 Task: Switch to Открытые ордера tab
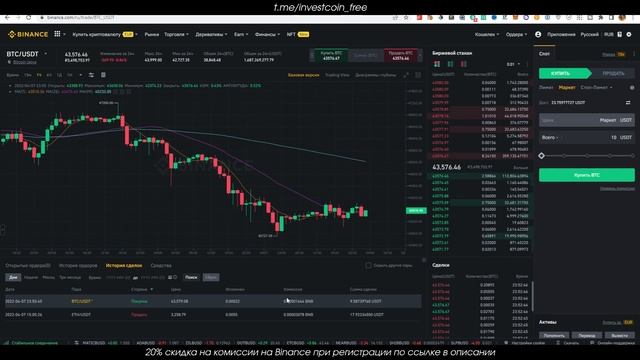tap(28, 265)
